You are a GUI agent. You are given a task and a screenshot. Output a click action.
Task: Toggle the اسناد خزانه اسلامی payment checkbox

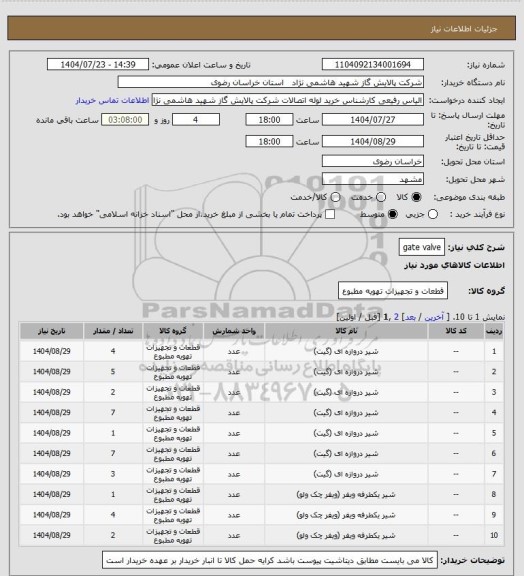coord(330,214)
